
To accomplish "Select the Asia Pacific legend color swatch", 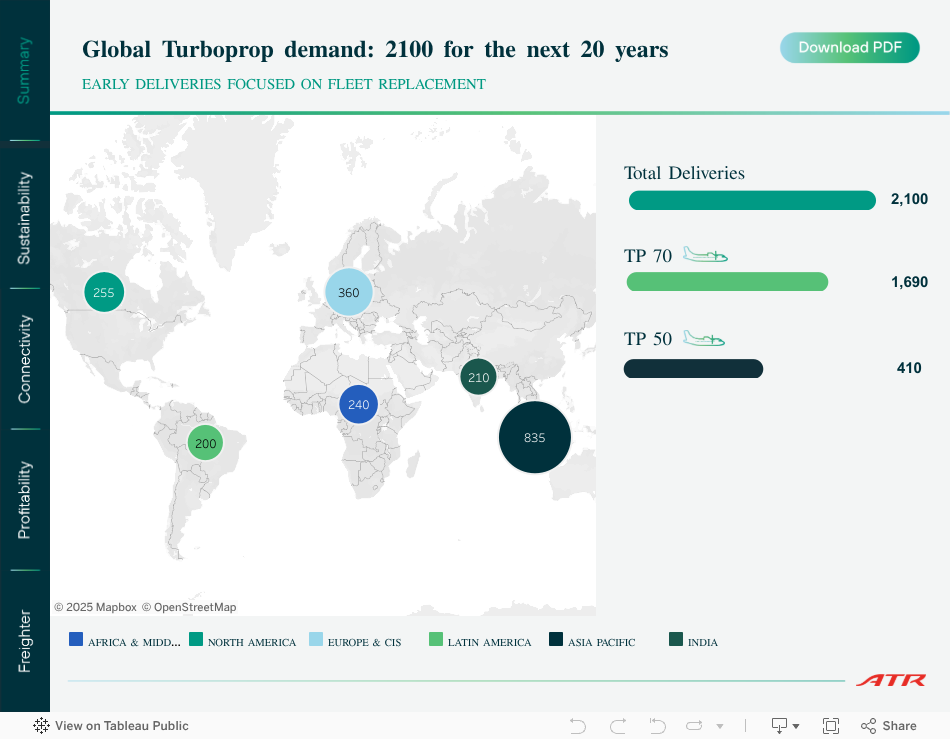I will [556, 640].
